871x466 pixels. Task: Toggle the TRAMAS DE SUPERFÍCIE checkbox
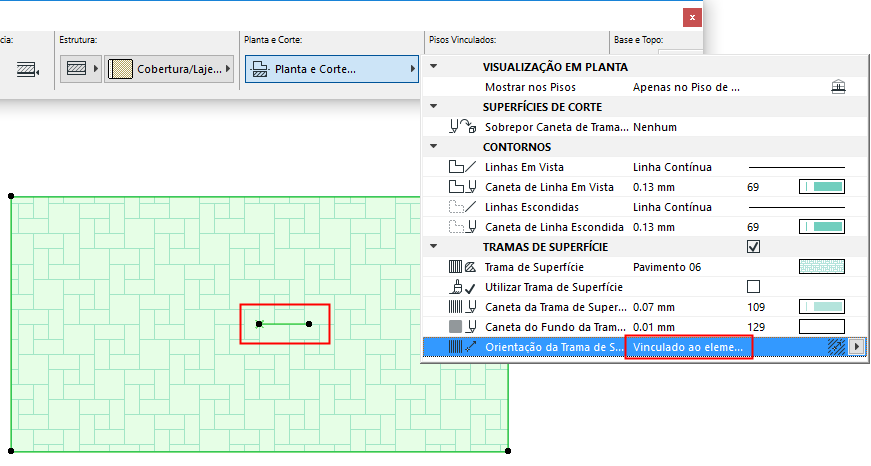753,247
